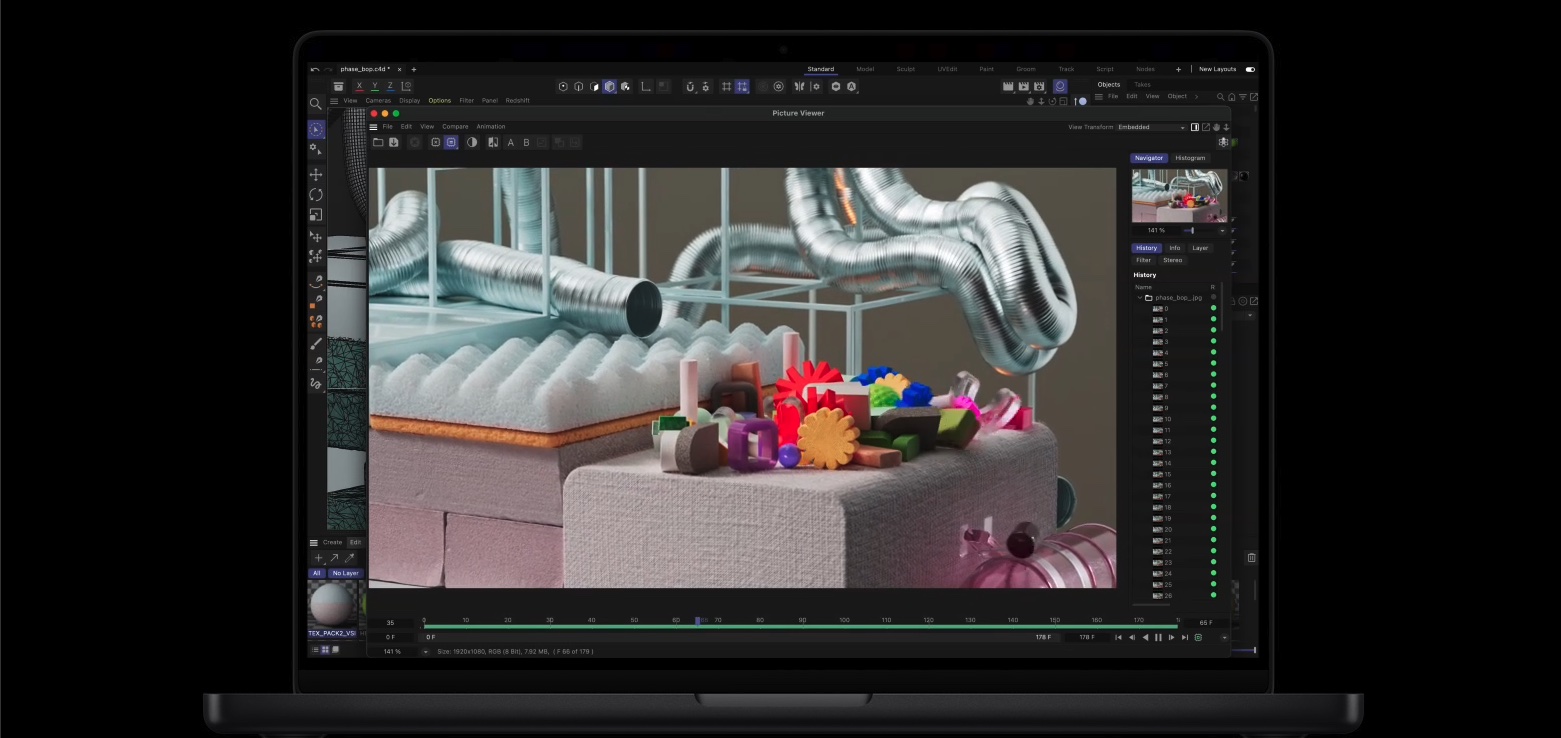Open the Compare menu in Picture Viewer
Screen dimensions: 1561x738
[455, 127]
